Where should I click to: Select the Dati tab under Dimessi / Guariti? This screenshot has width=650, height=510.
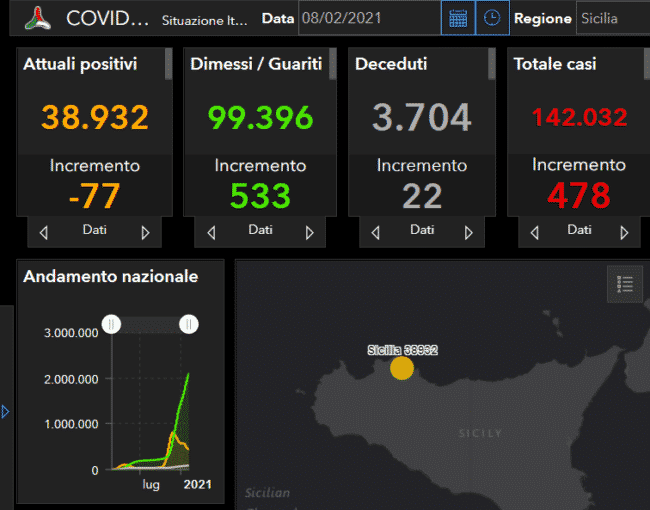tap(260, 230)
